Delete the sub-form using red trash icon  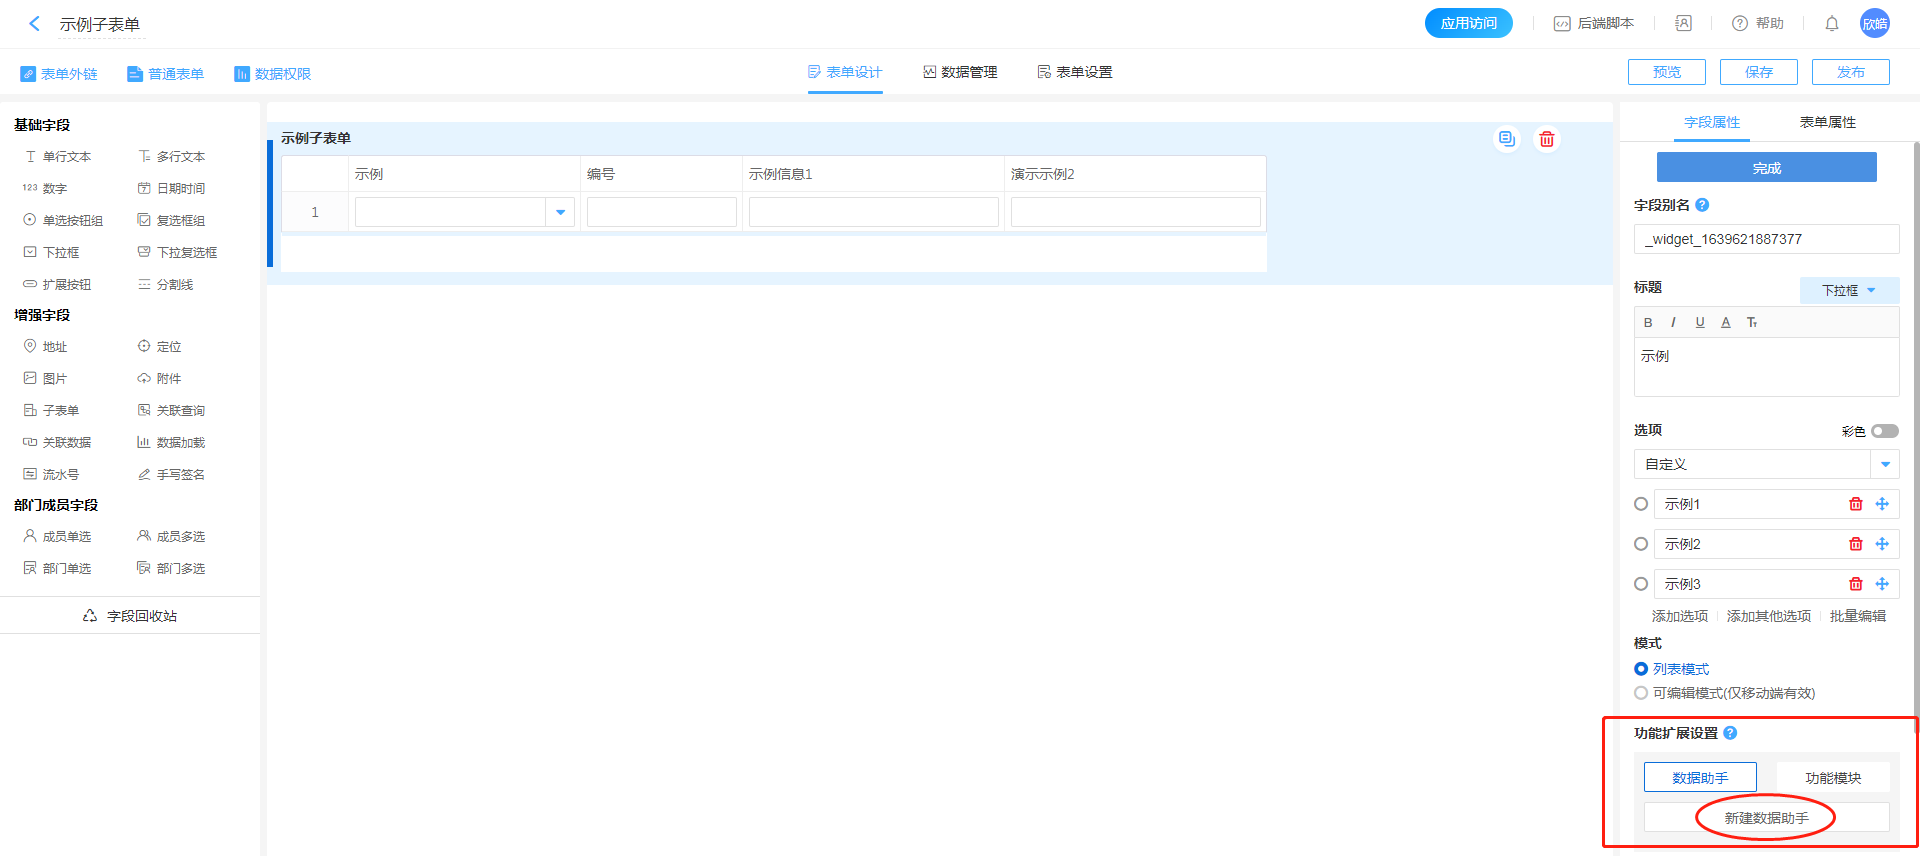[x=1547, y=139]
